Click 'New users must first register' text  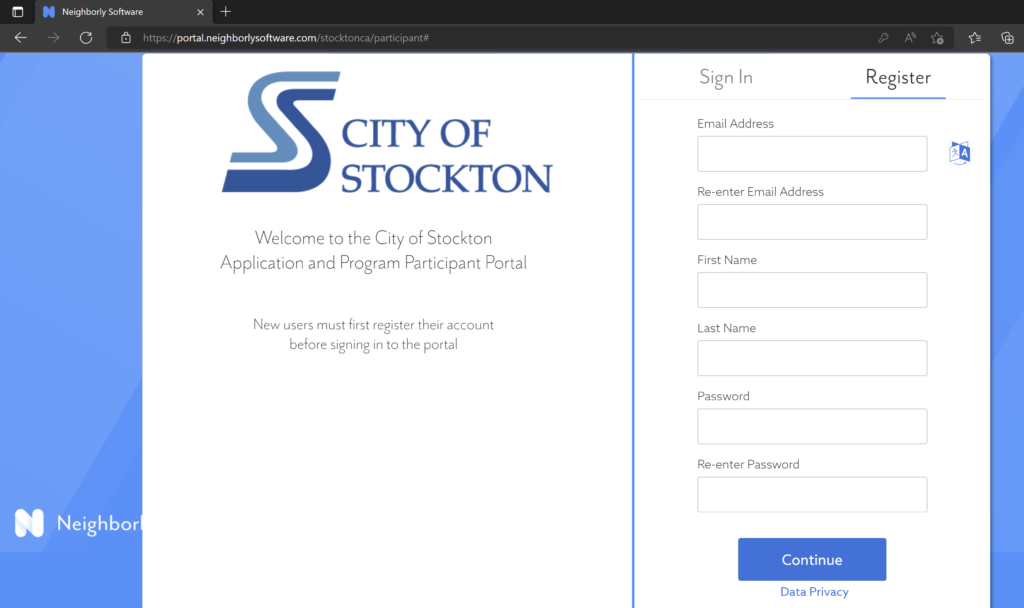tap(373, 334)
